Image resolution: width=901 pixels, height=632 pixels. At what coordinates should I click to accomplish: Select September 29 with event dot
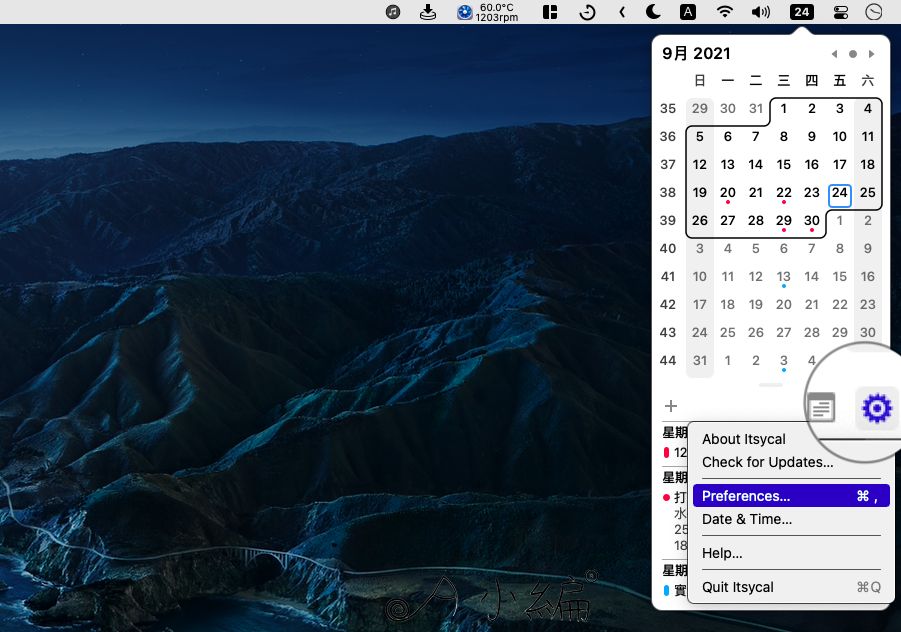(x=783, y=221)
